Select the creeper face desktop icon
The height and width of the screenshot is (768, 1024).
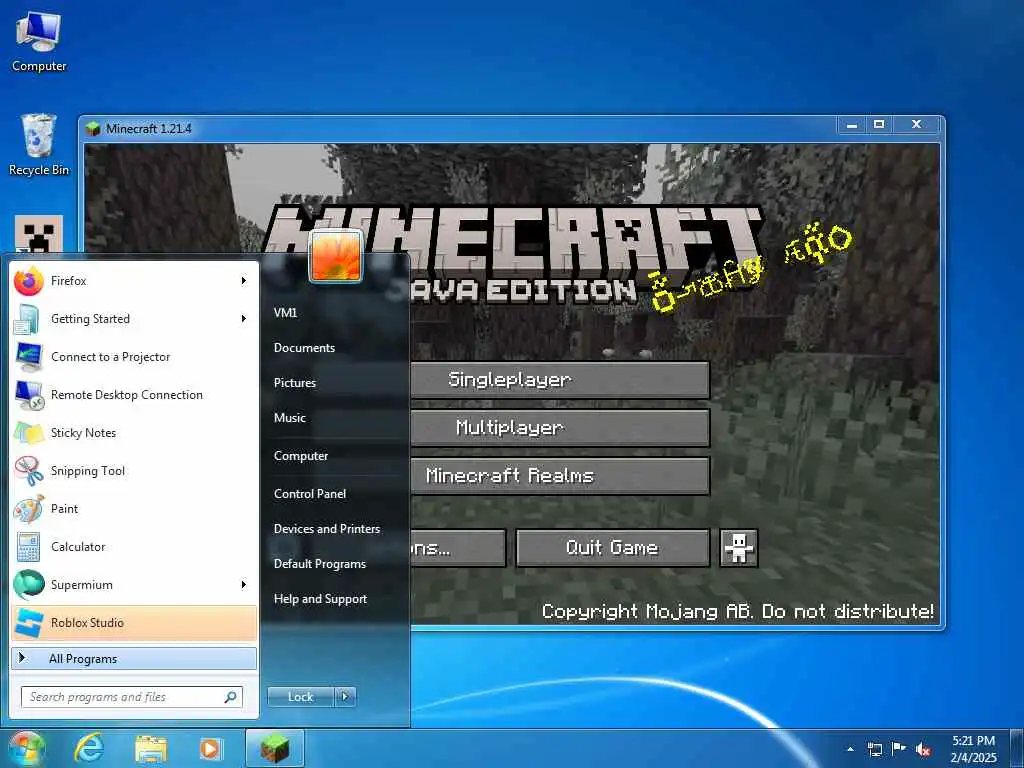point(39,234)
